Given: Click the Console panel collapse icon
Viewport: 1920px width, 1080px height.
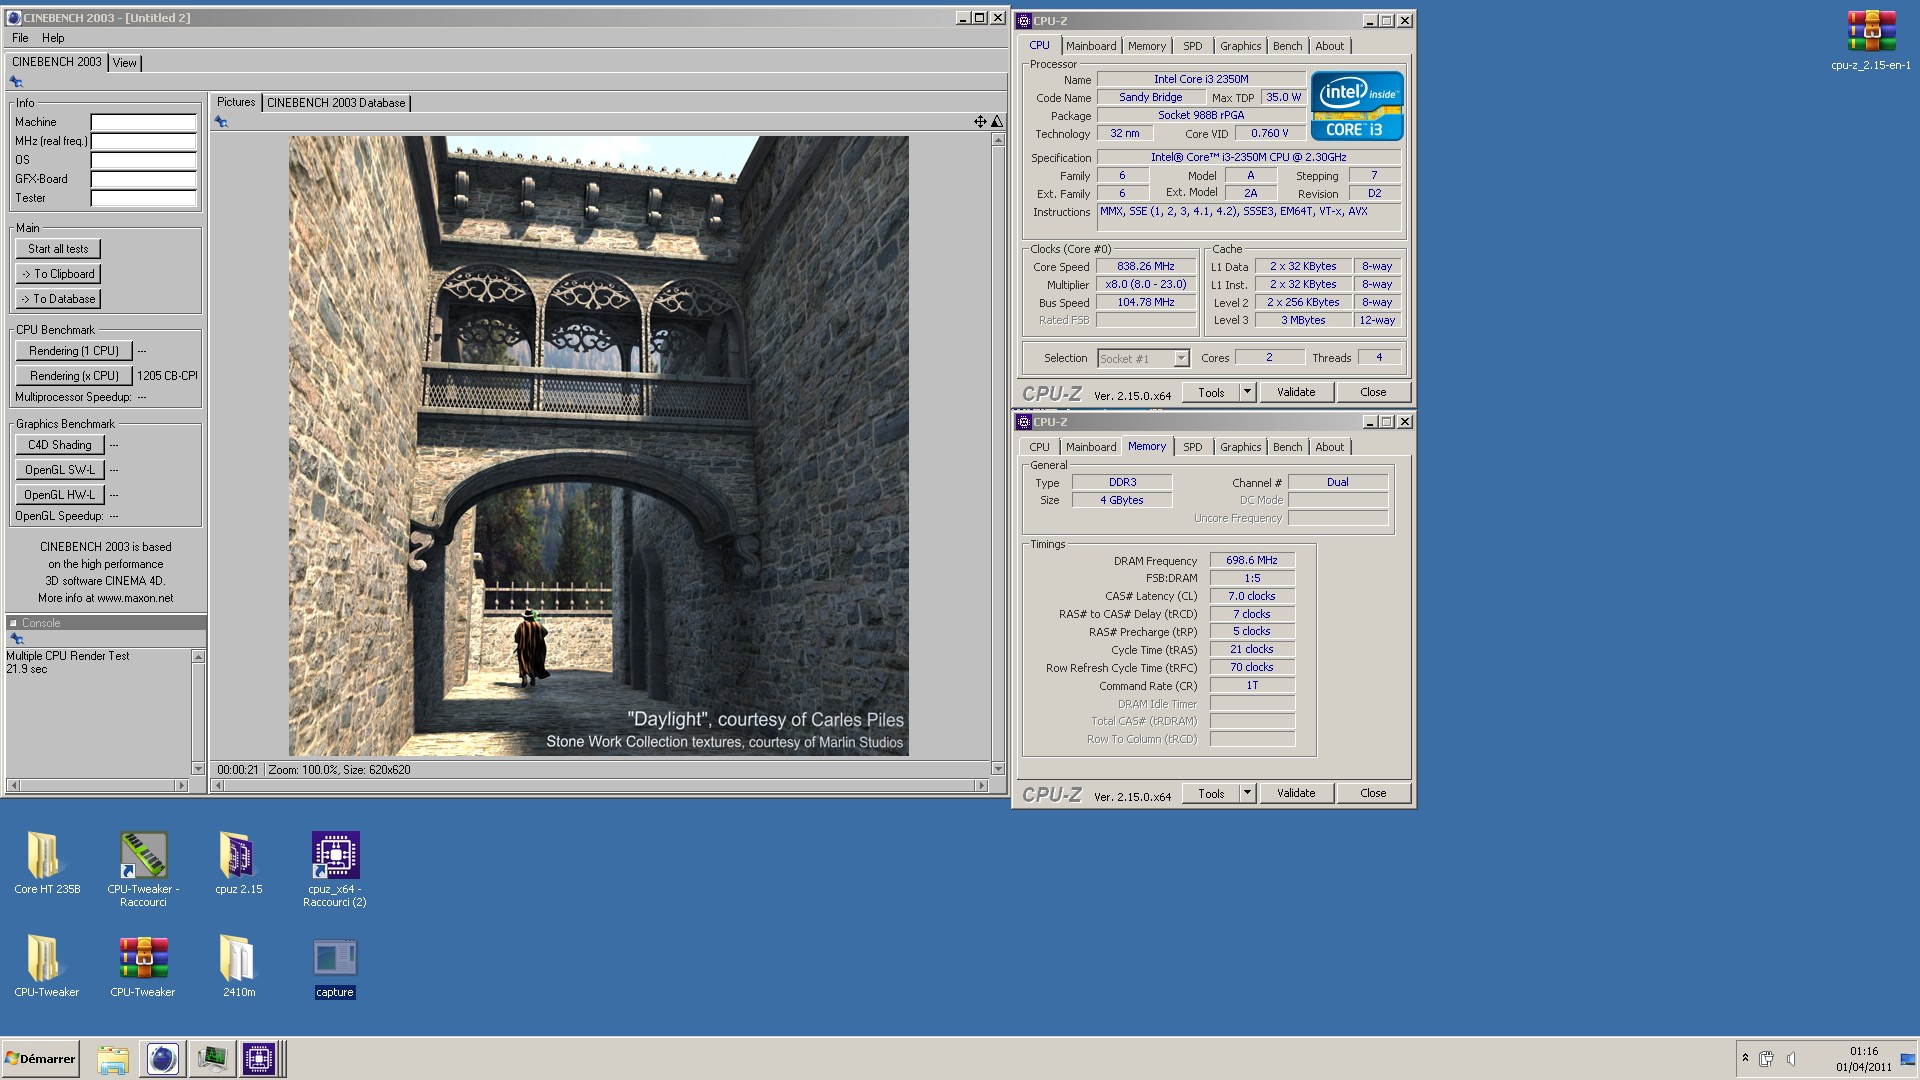Looking at the screenshot, I should click(x=13, y=623).
